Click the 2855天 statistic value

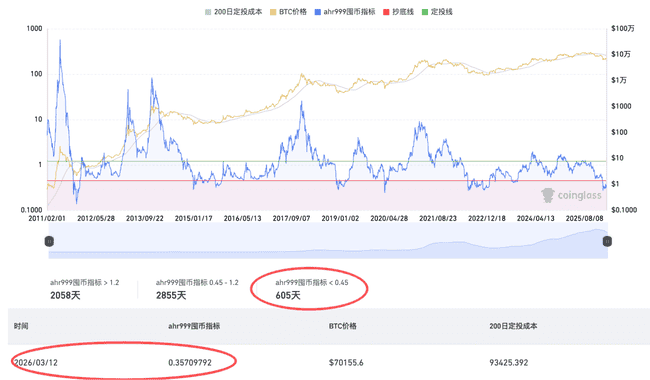(x=171, y=295)
